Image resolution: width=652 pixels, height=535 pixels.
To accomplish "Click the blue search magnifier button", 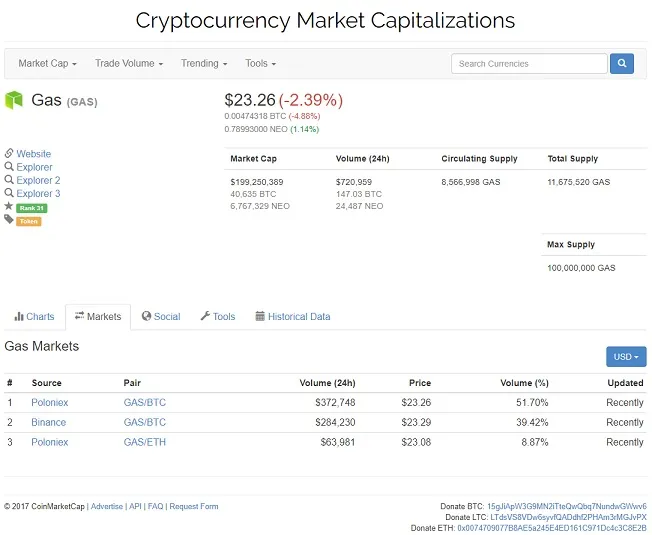I will [x=622, y=64].
